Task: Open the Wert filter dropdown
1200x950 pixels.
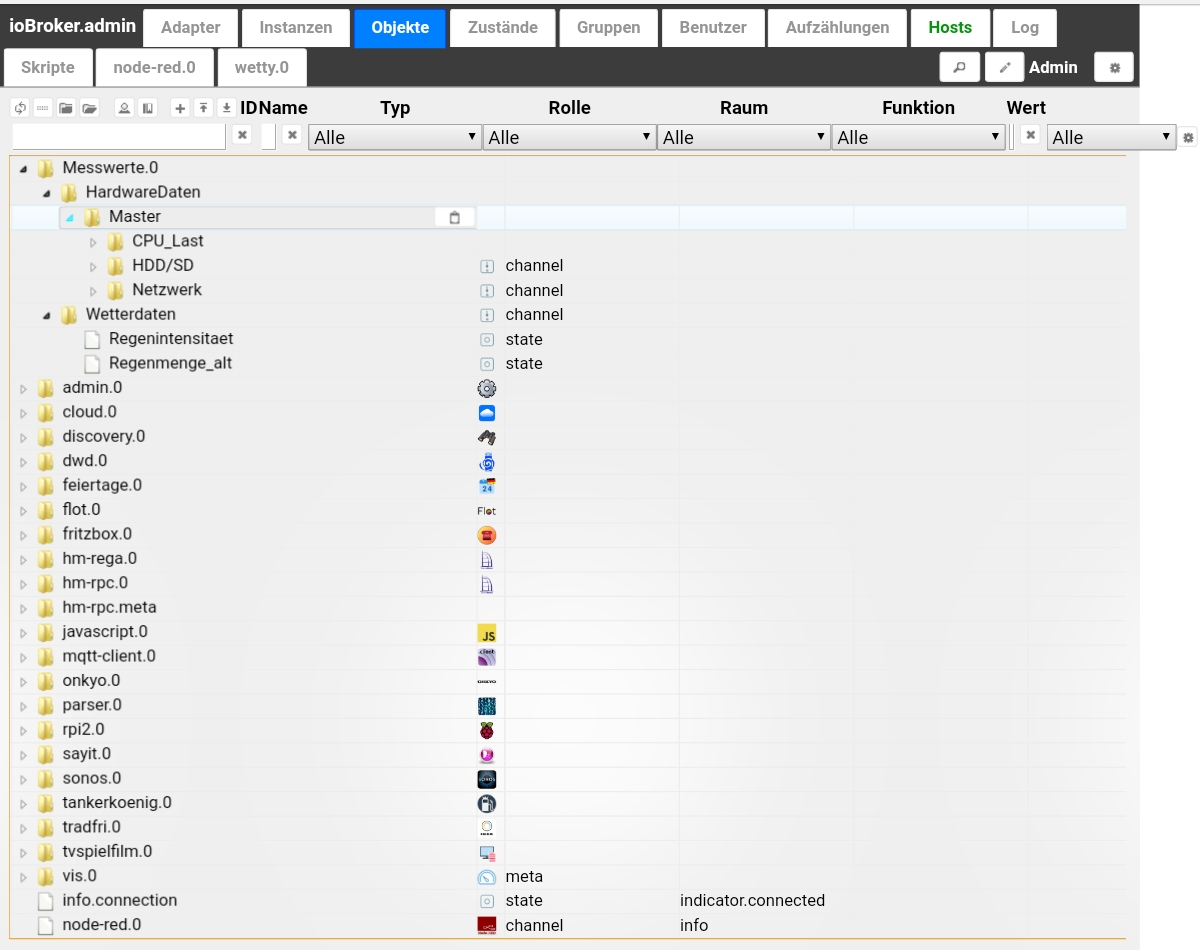Action: (1112, 138)
